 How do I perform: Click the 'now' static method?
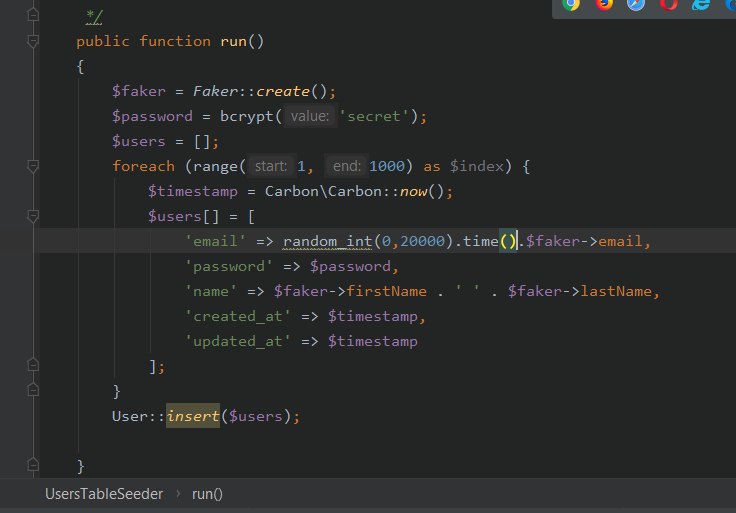(x=413, y=191)
